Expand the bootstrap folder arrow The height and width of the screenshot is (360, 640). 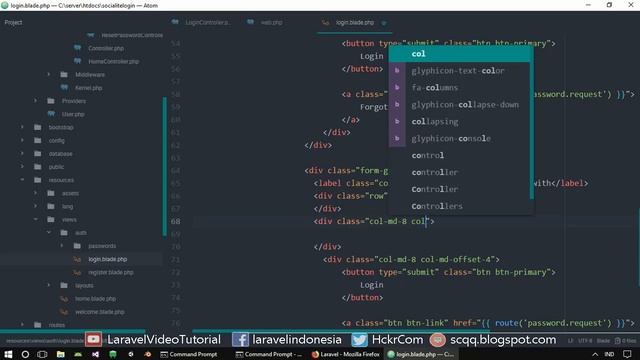[x=22, y=127]
